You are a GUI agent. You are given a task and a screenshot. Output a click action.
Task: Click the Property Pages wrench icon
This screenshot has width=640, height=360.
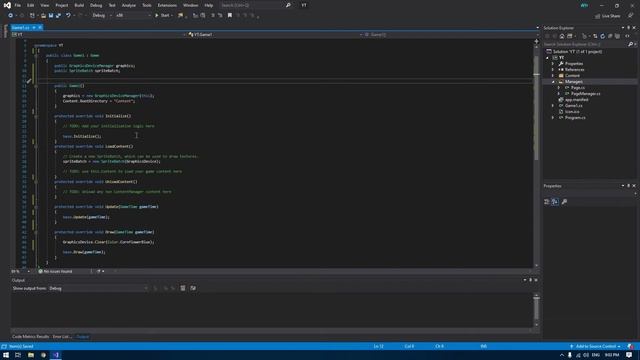[564, 202]
